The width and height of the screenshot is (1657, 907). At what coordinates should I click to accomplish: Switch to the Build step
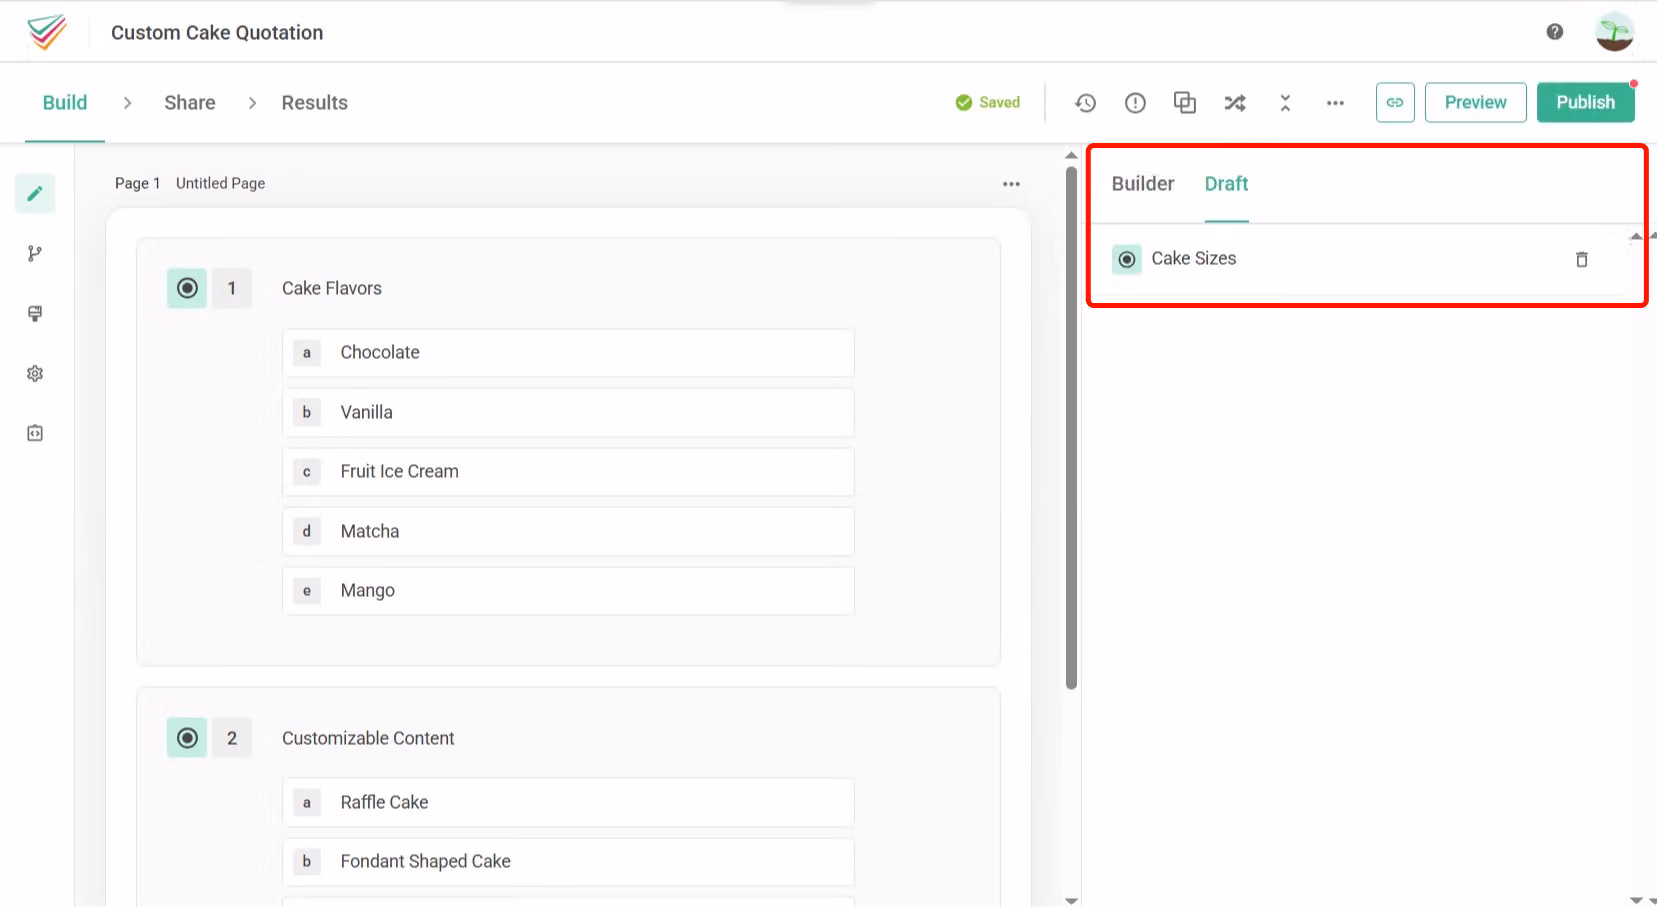coord(65,103)
